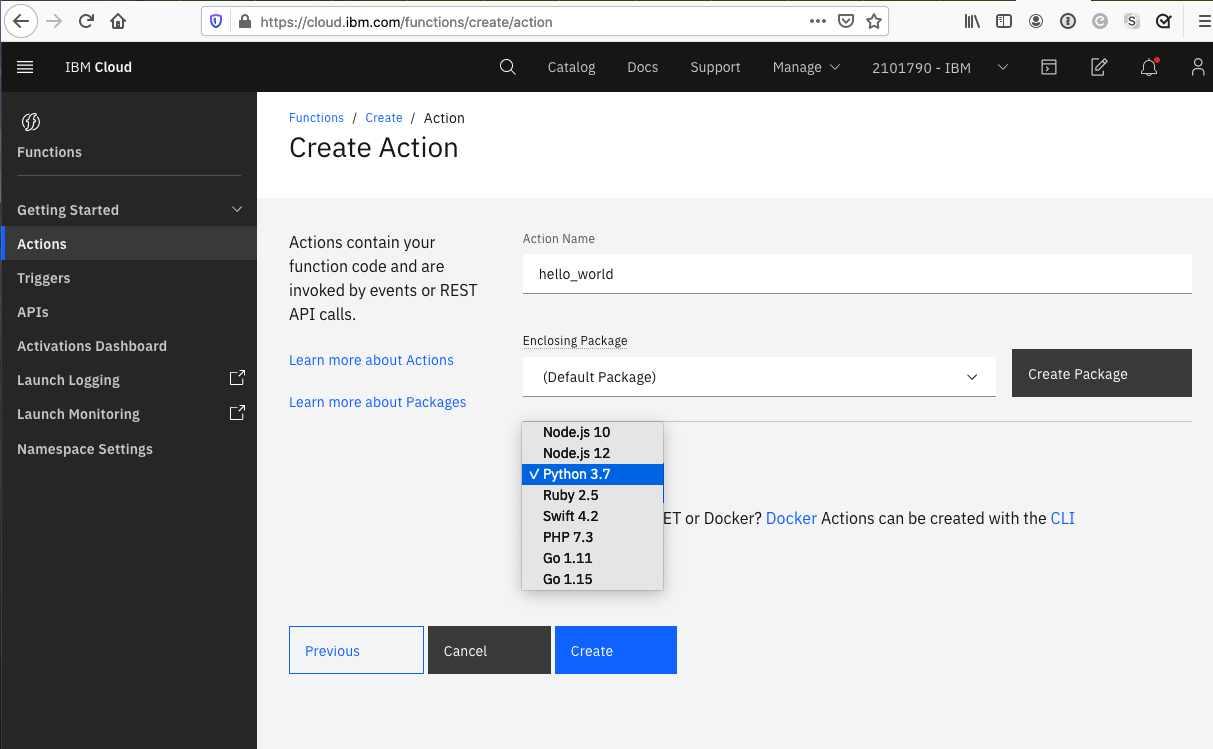This screenshot has width=1213, height=749.
Task: Choose Python 3.7 runtime option
Action: (x=593, y=474)
